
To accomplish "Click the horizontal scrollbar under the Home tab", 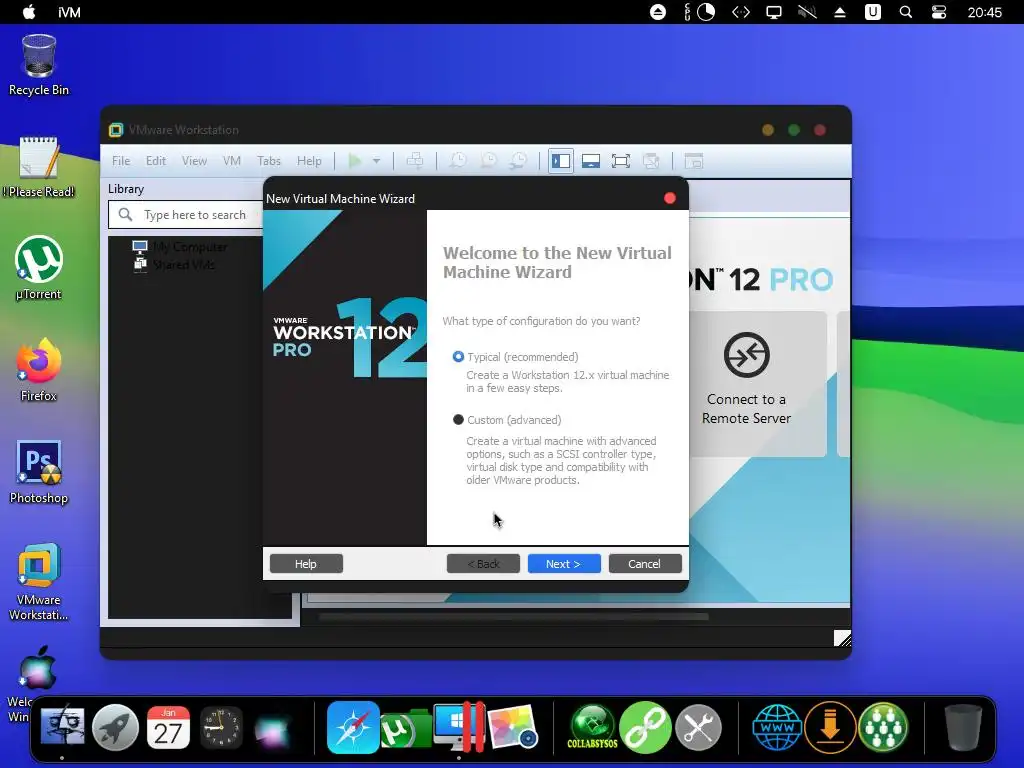I will point(513,616).
